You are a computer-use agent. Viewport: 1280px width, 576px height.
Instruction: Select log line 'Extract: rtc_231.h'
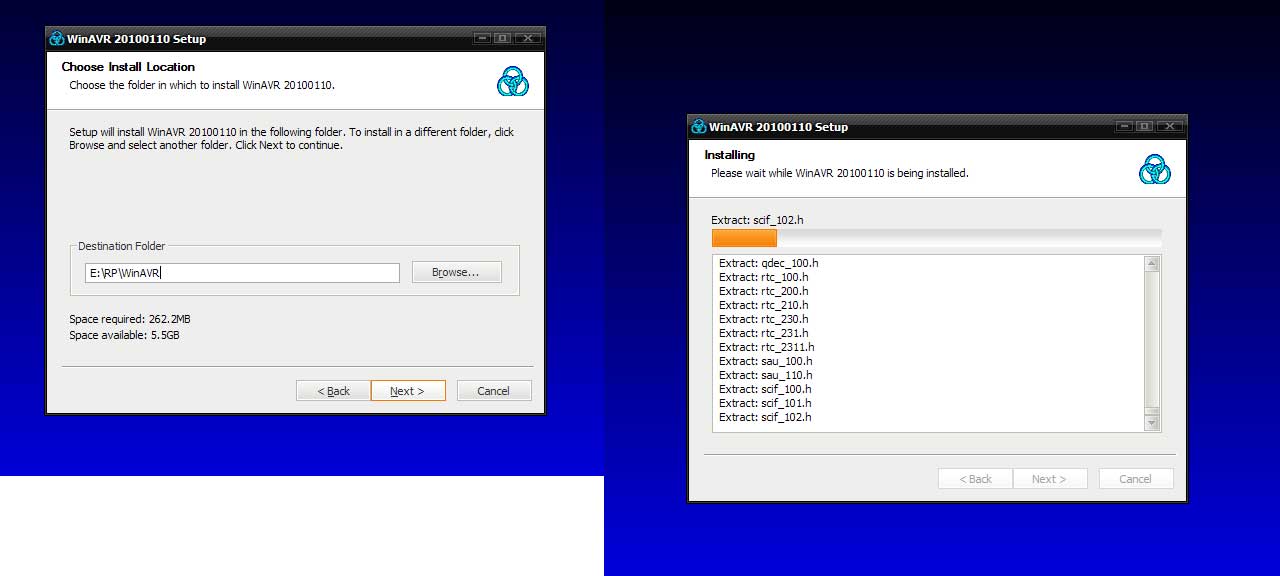pyautogui.click(x=764, y=333)
